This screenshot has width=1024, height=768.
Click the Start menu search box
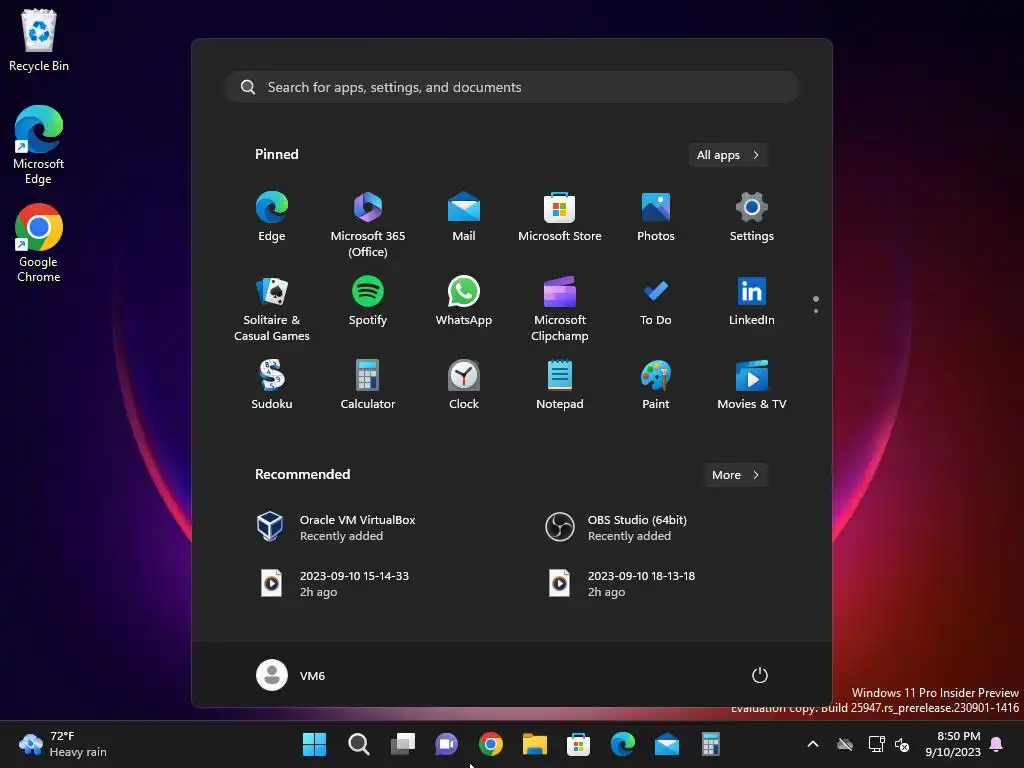coord(512,87)
